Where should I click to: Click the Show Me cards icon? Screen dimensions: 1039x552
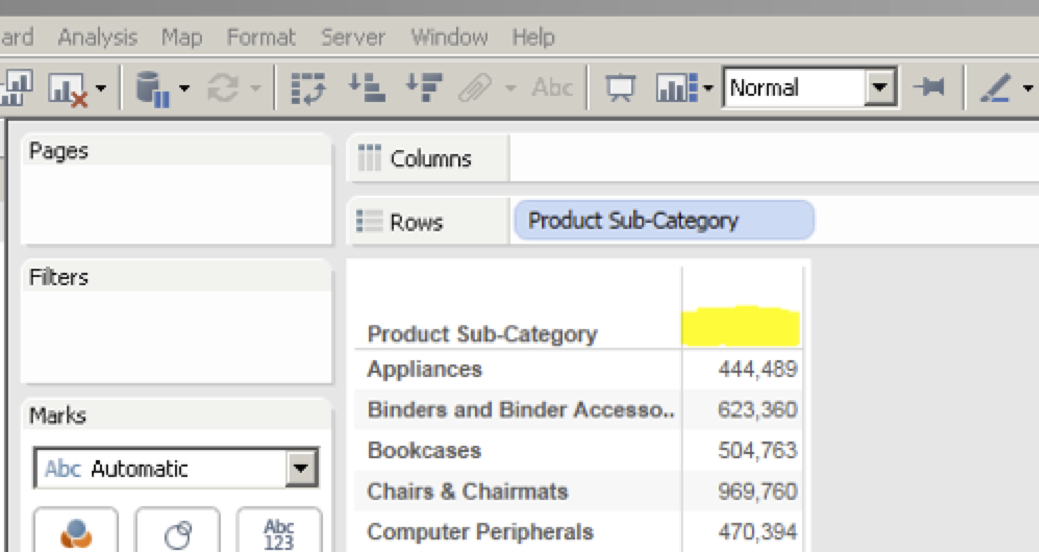677,88
